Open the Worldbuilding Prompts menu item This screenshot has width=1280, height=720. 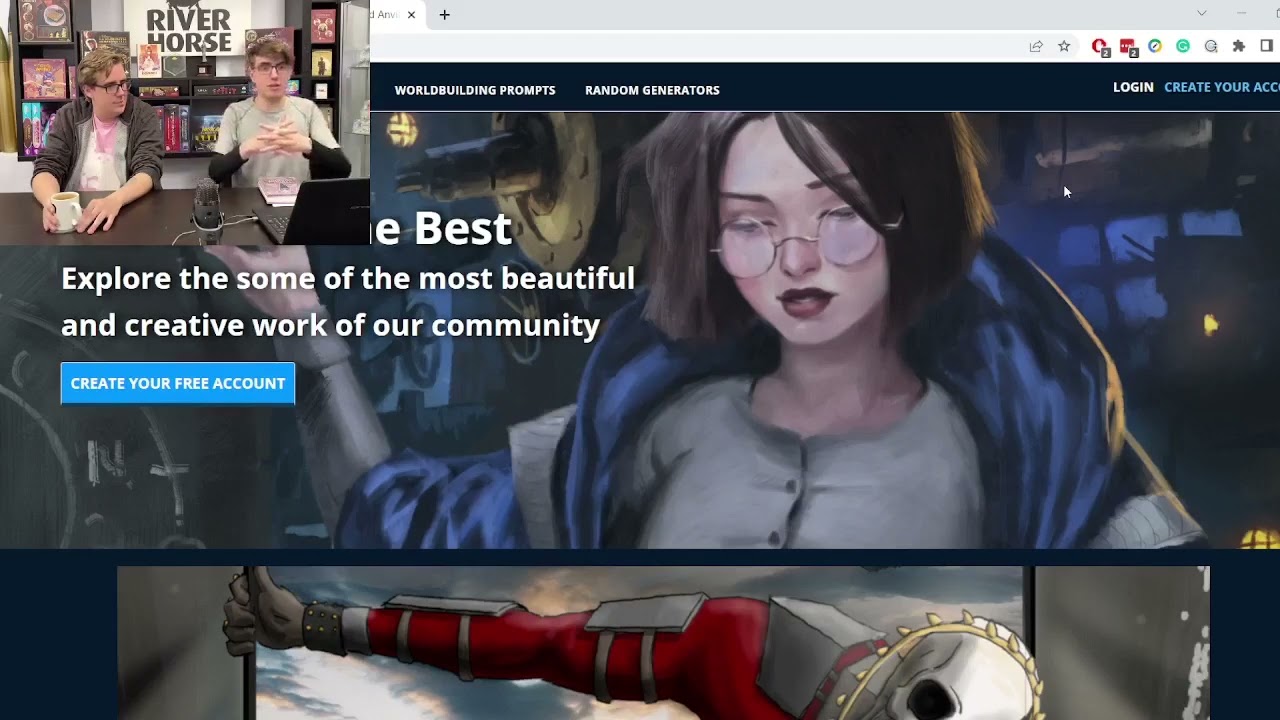pyautogui.click(x=475, y=90)
